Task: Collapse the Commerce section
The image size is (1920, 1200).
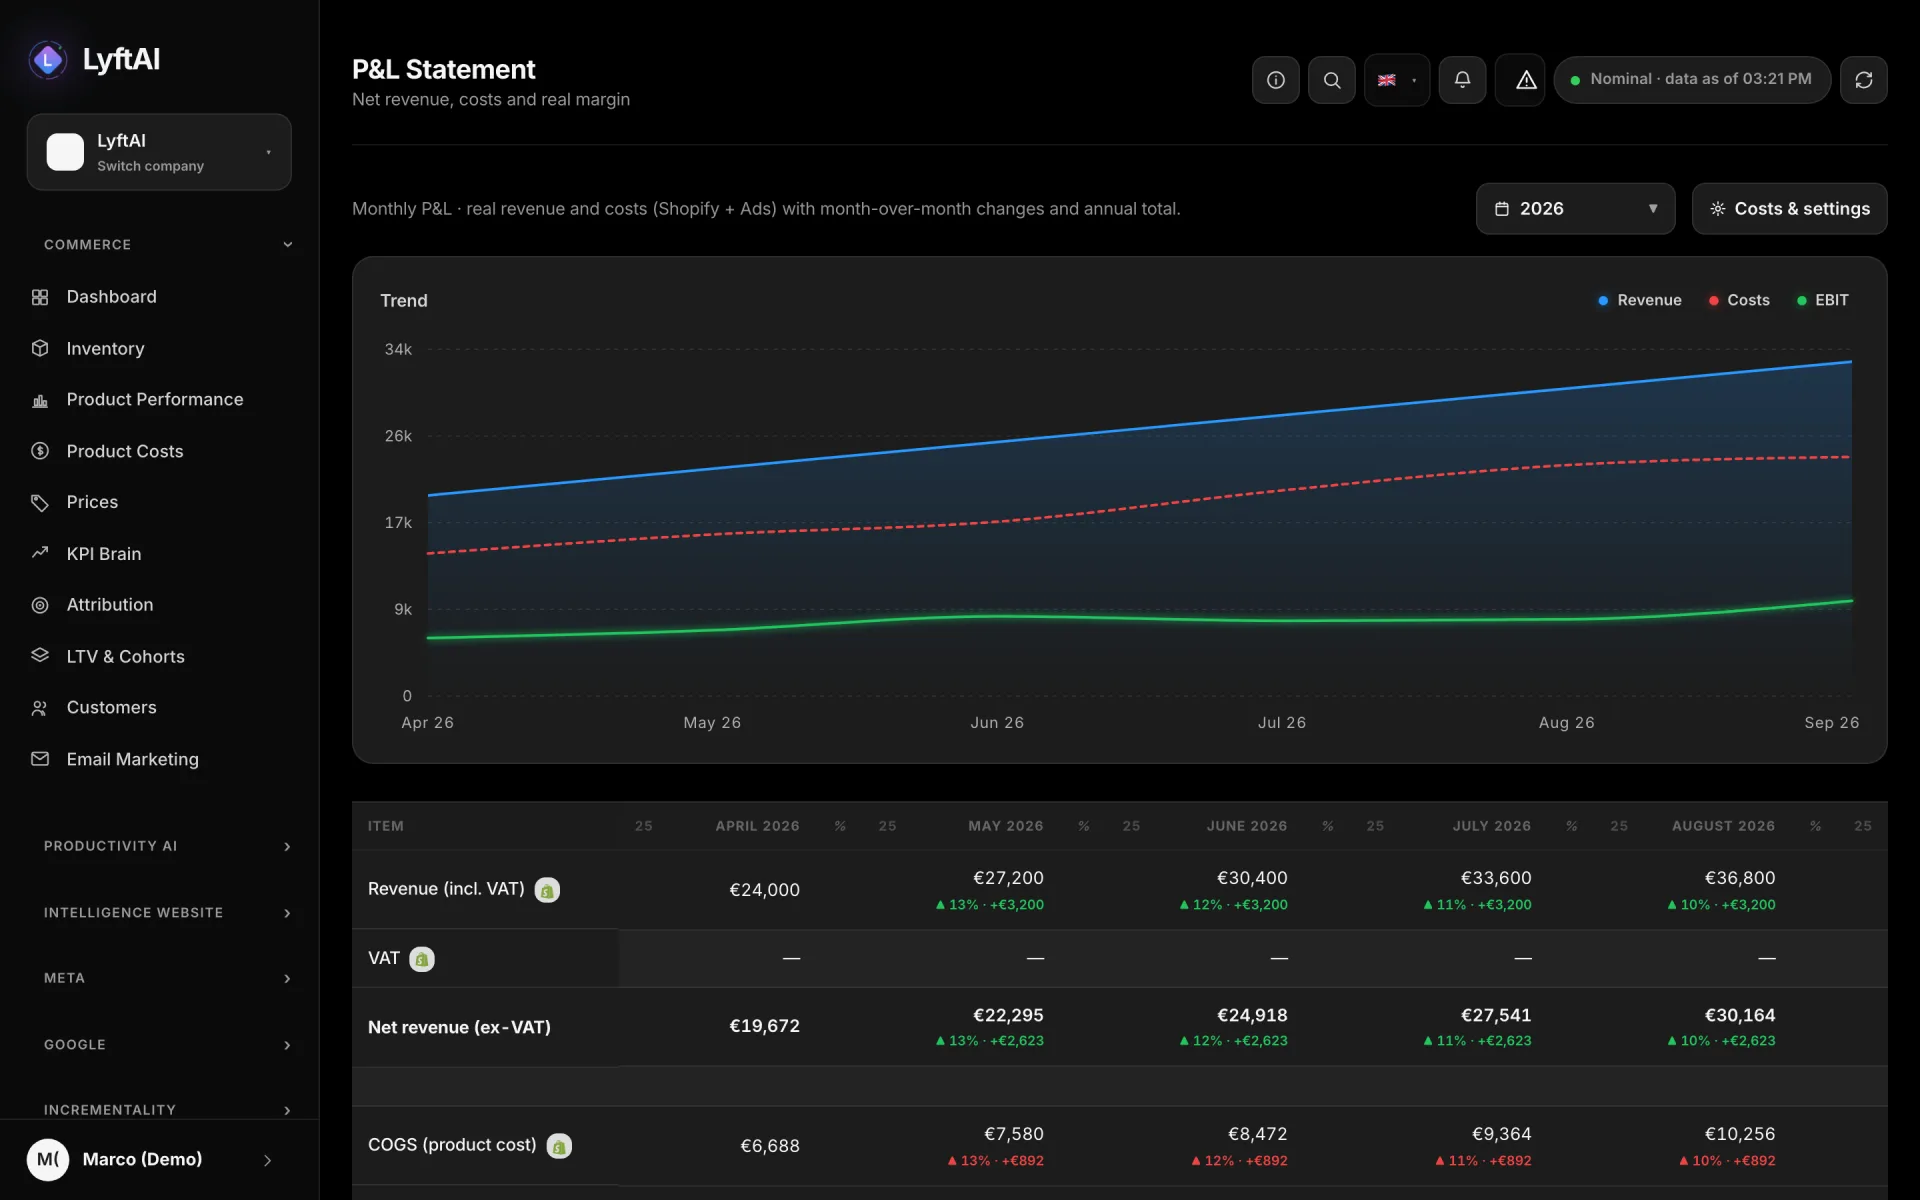Action: pos(168,245)
